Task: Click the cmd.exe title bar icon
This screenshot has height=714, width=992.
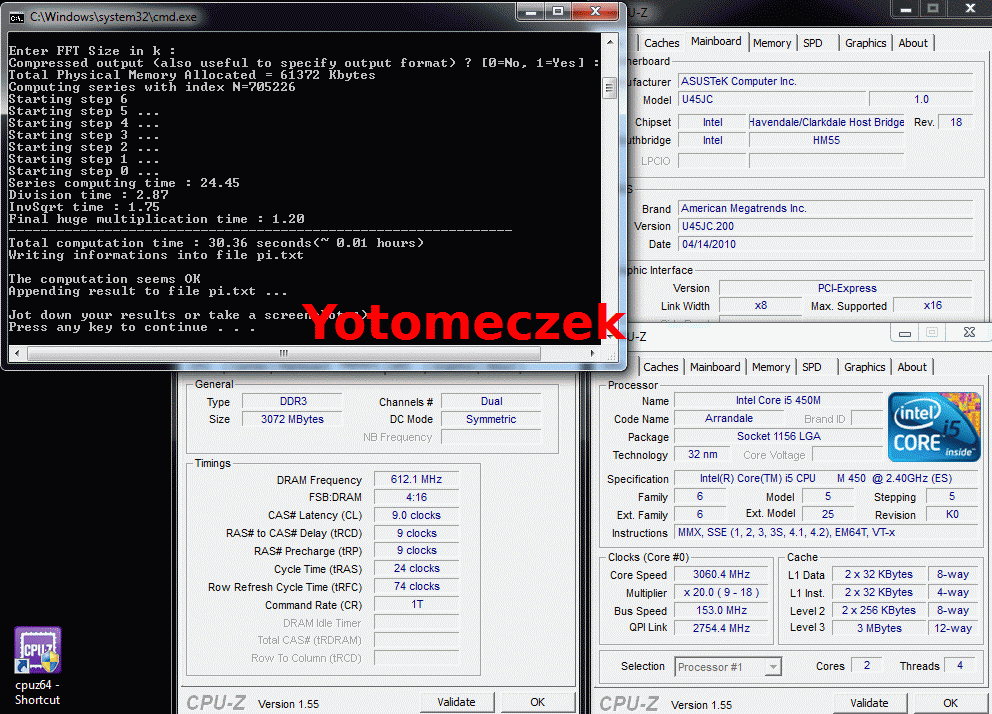Action: 17,17
